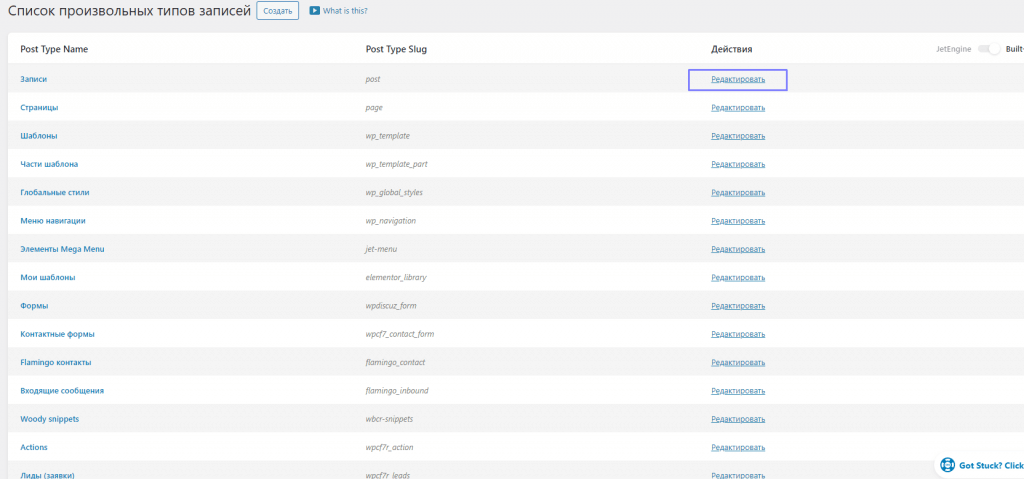Viewport: 1024px width, 479px height.
Task: Click the Действия column header
Action: pos(731,49)
